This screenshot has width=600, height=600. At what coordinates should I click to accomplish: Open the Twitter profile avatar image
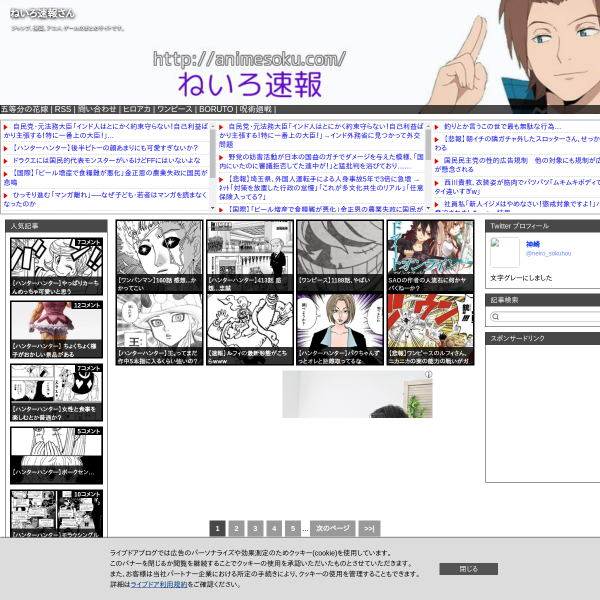tap(505, 252)
